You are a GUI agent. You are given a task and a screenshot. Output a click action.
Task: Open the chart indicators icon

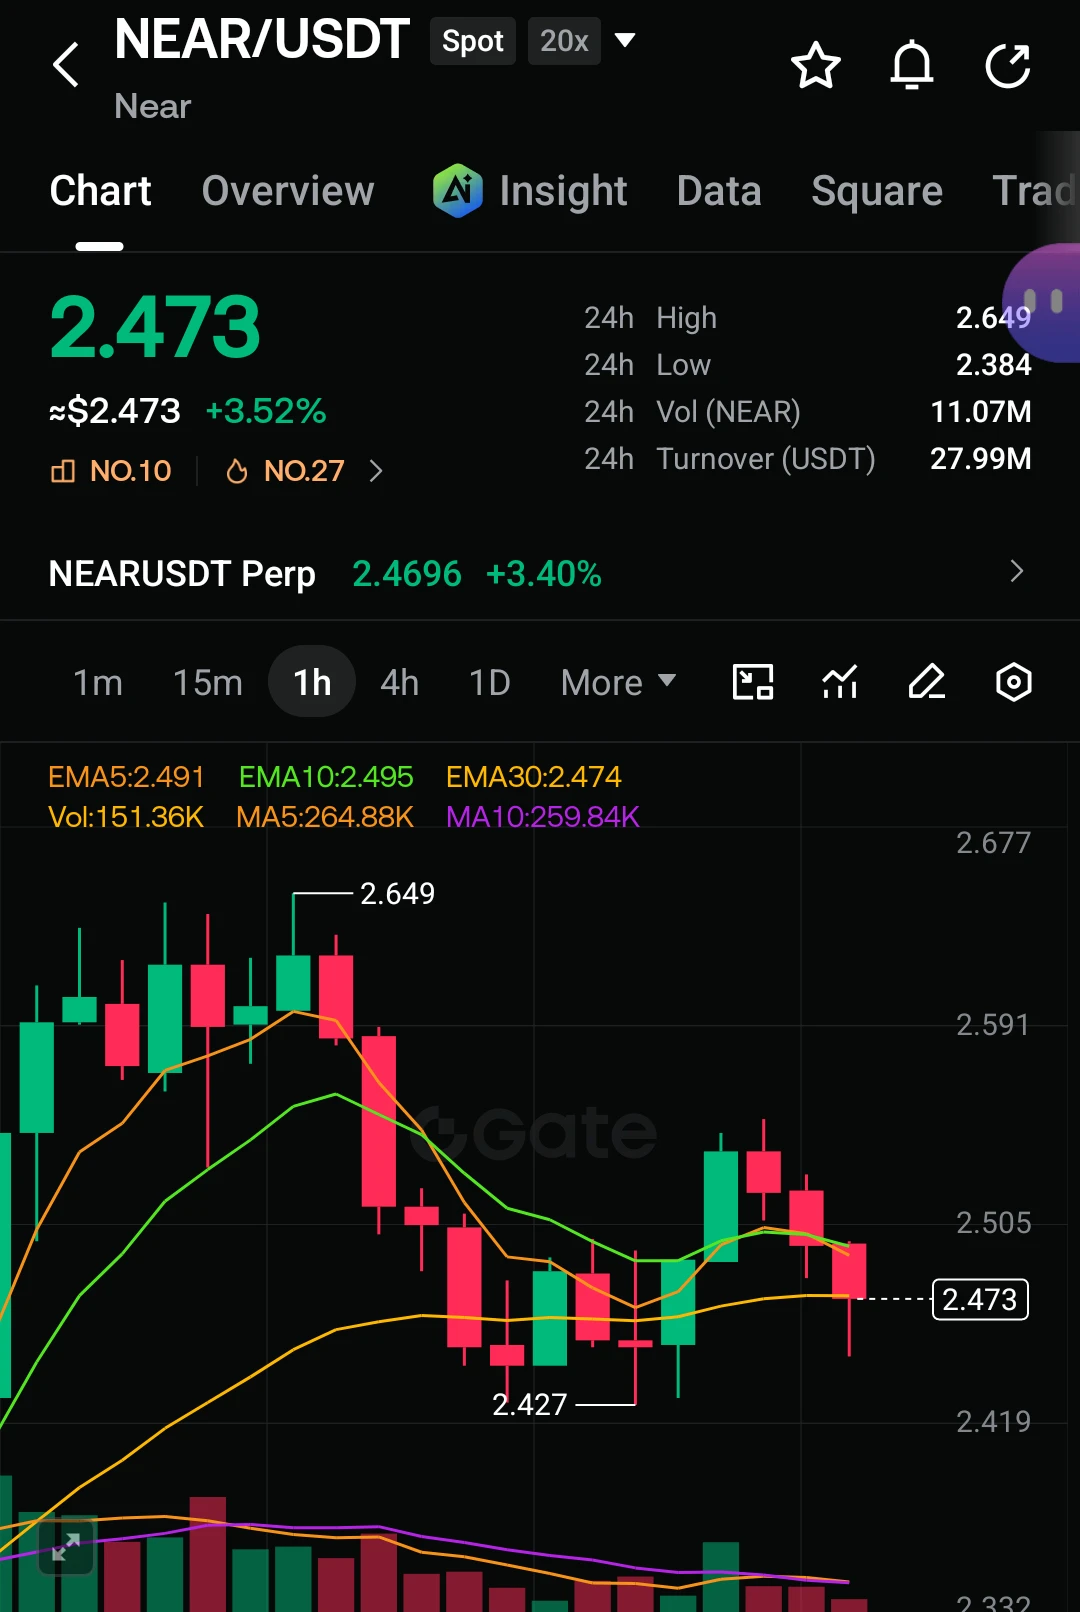pos(840,682)
